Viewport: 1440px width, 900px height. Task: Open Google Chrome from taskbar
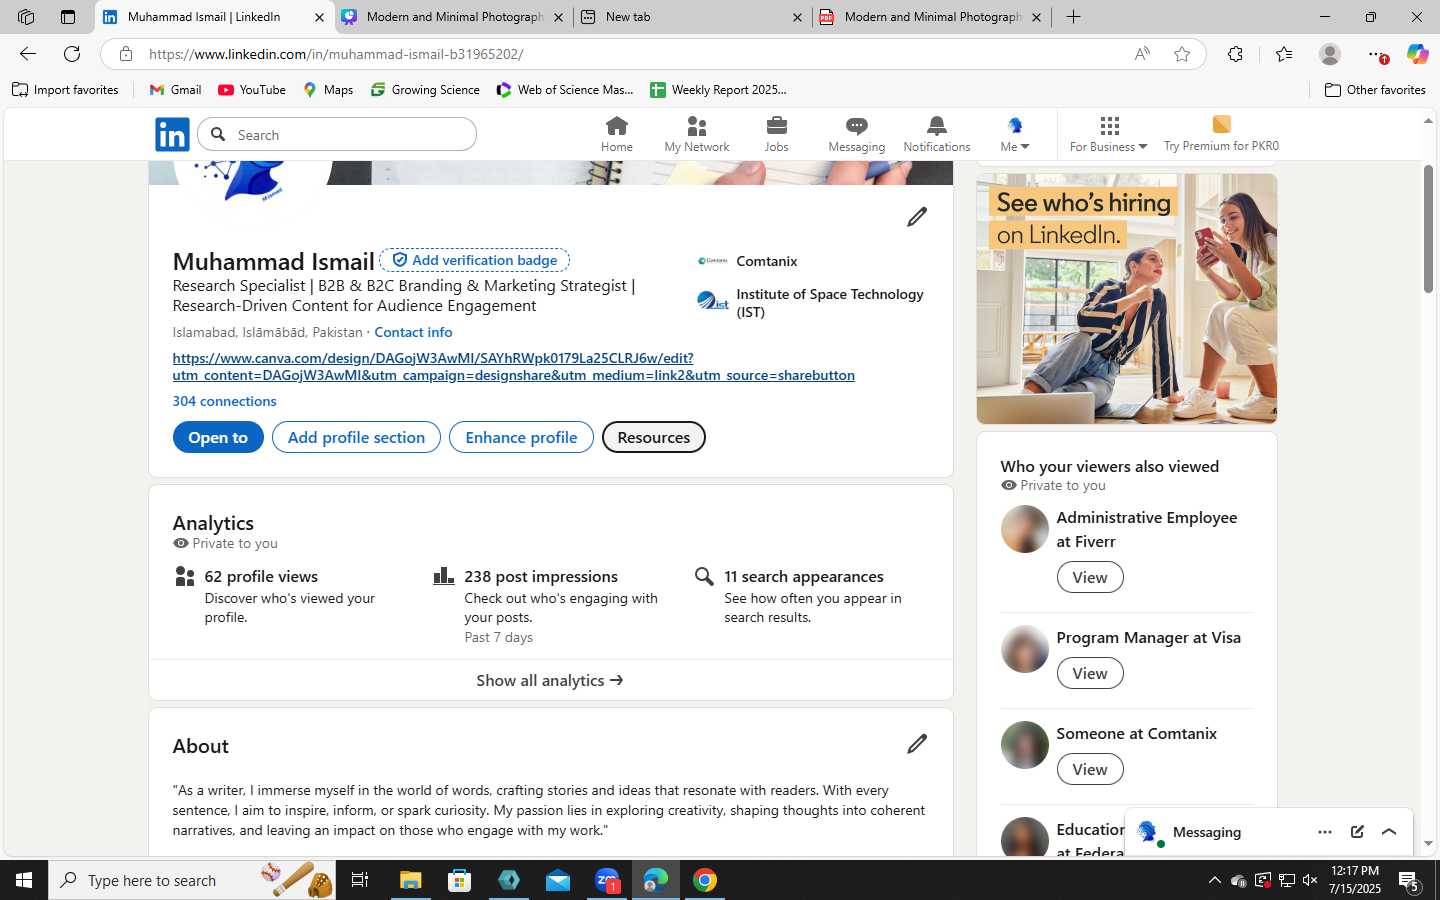(705, 880)
